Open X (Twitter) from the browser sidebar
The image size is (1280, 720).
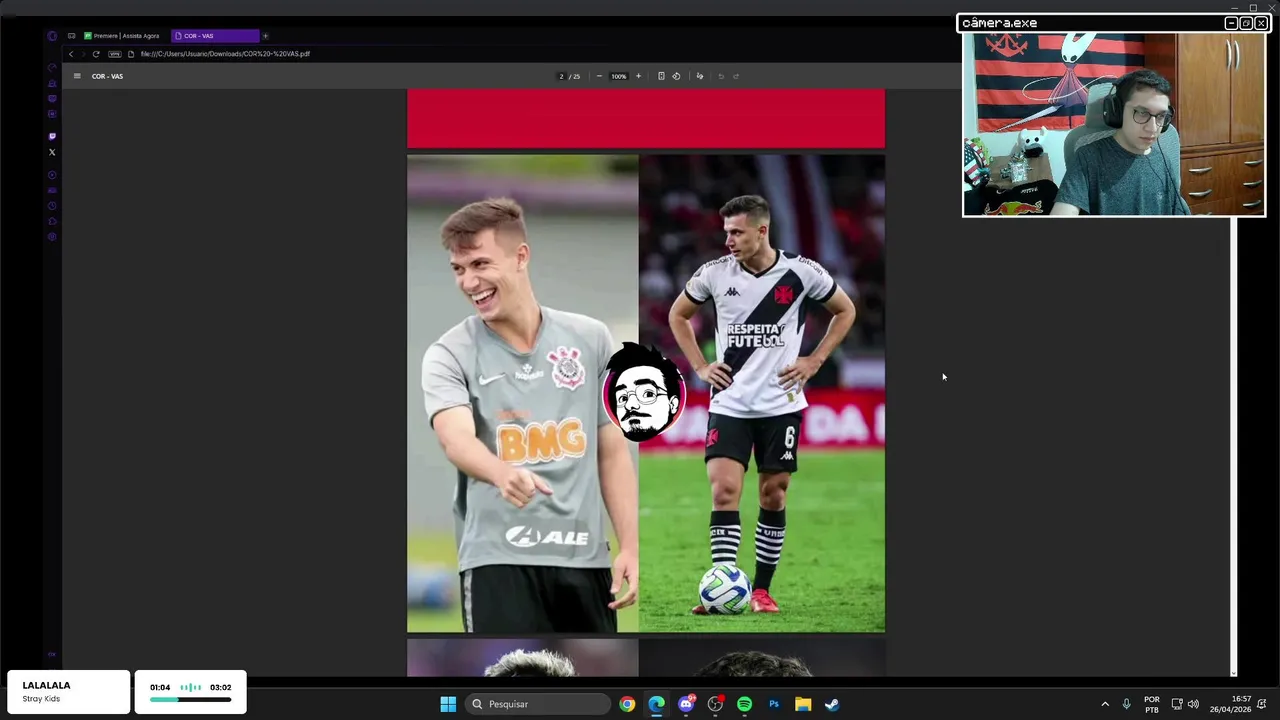(x=52, y=152)
